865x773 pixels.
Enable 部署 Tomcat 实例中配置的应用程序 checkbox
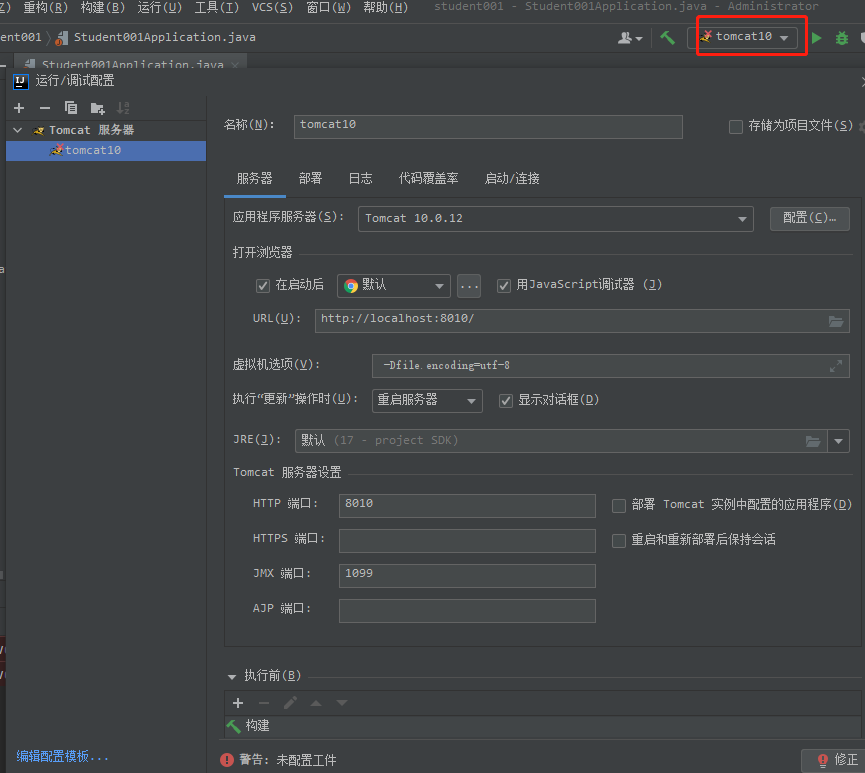(619, 506)
